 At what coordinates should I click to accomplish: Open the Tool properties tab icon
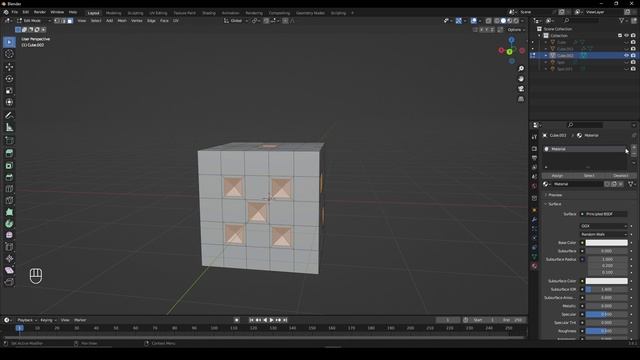click(x=534, y=137)
